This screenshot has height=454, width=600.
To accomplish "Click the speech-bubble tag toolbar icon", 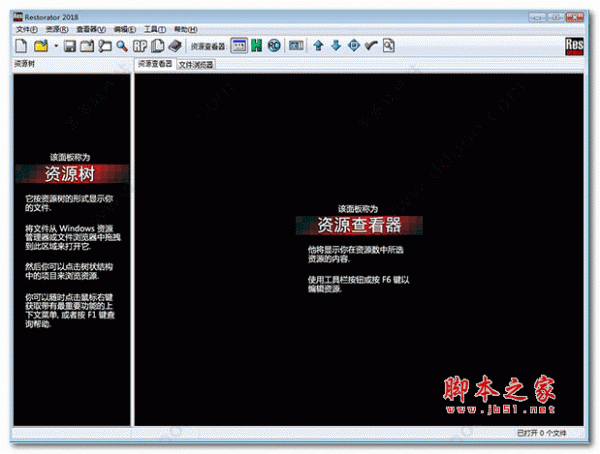I will click(104, 46).
